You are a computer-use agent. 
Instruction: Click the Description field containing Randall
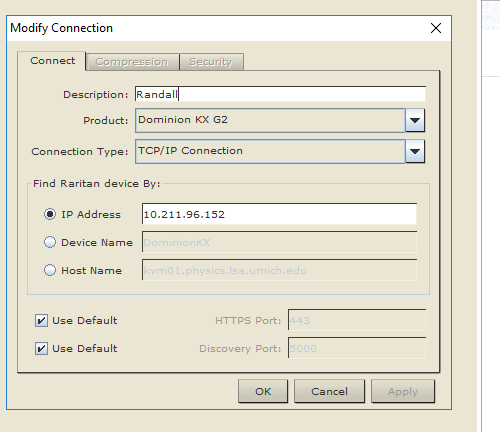click(x=280, y=94)
